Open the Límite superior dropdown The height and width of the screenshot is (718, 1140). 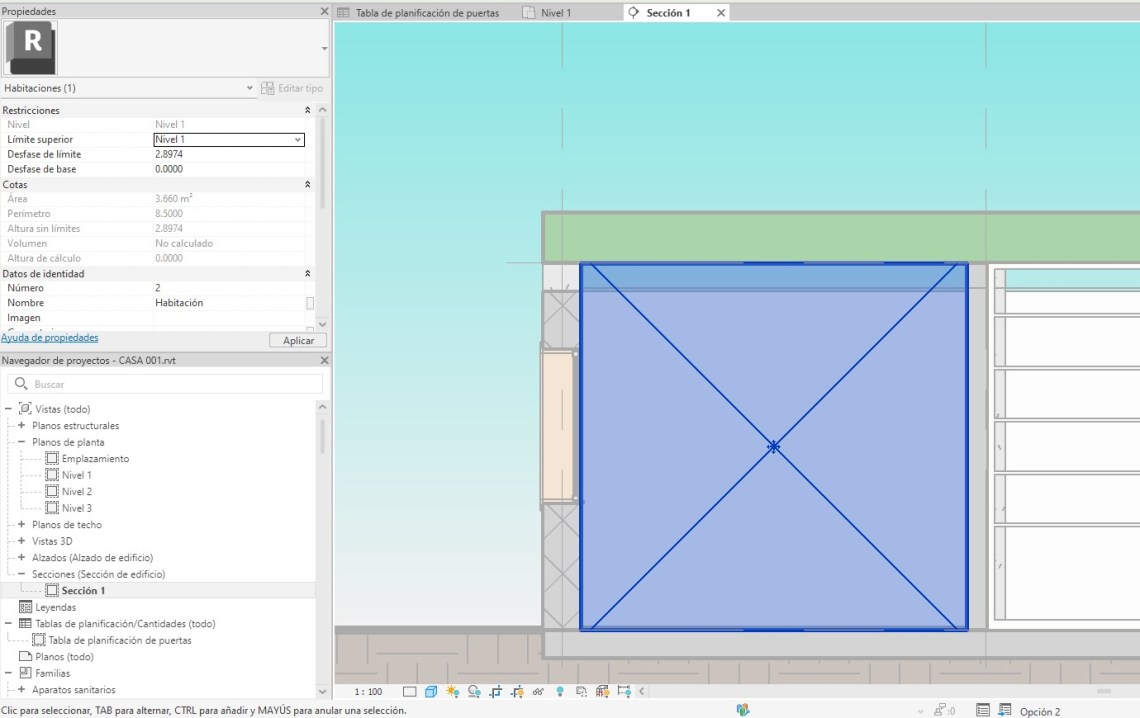tap(298, 140)
